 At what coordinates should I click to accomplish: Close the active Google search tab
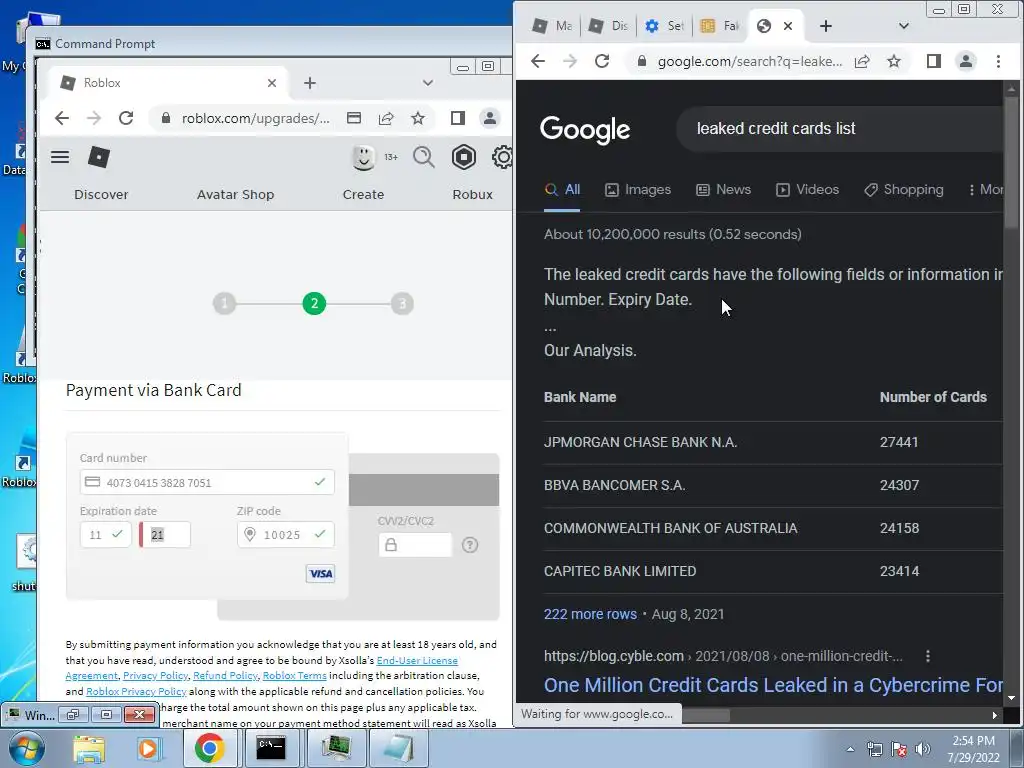(788, 26)
